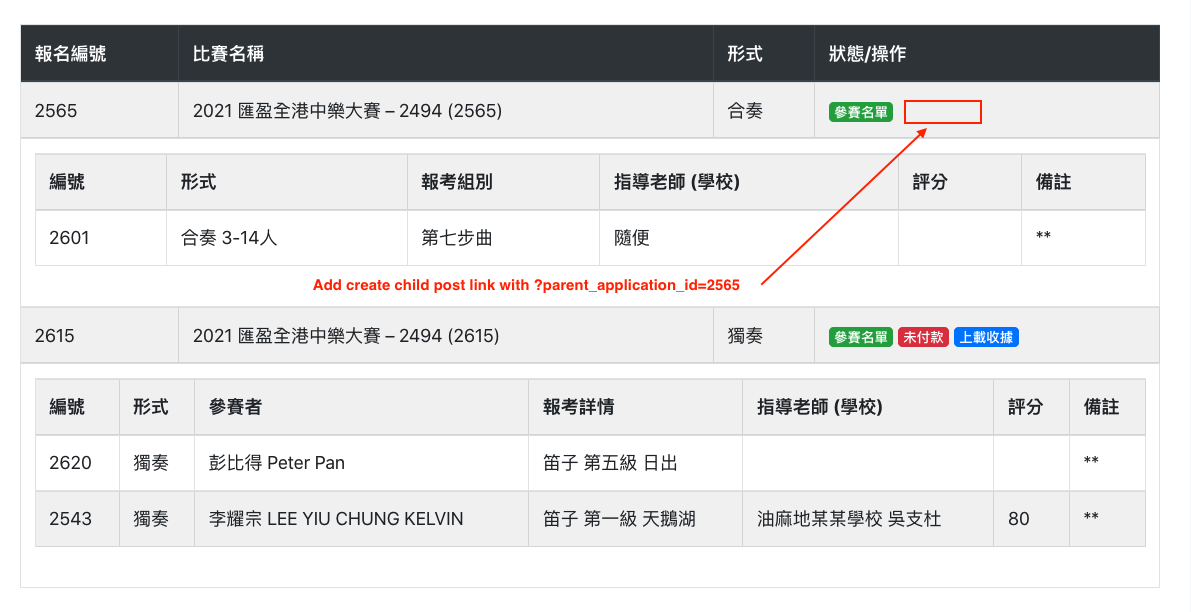This screenshot has width=1191, height=612.
Task: Open the blue 上載收據 upload receipt button
Action: (986, 337)
